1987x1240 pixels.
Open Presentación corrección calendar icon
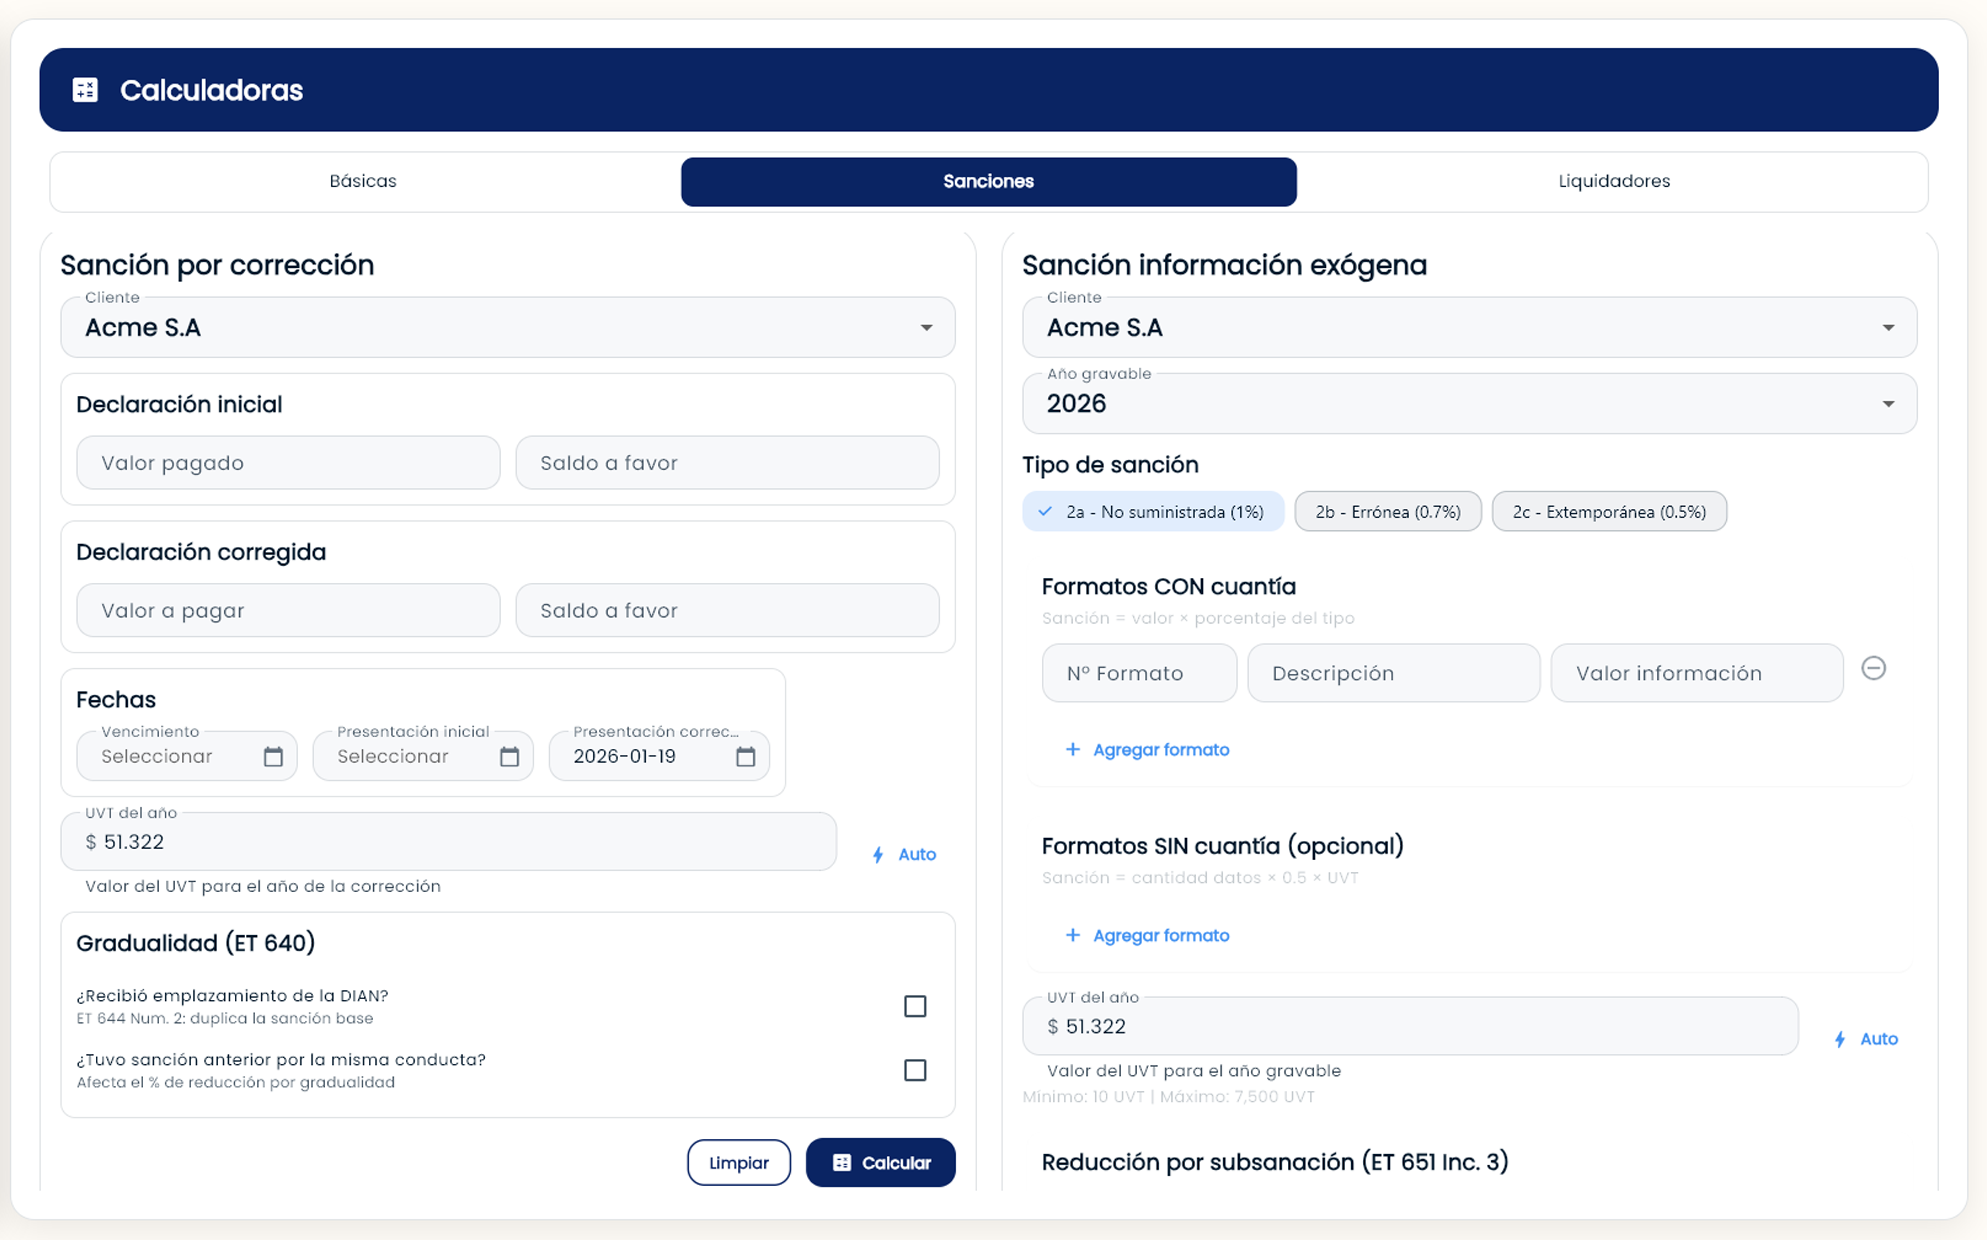pos(745,757)
